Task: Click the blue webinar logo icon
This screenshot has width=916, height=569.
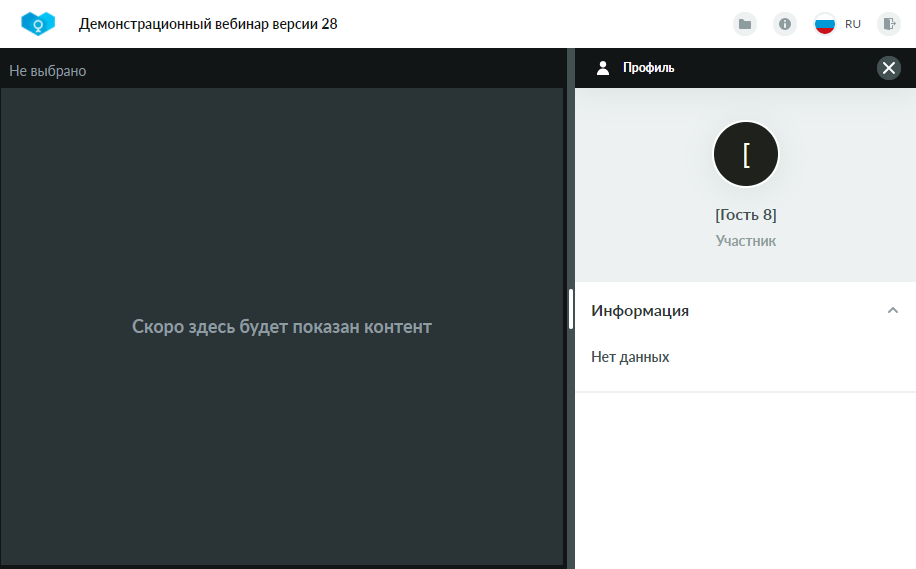Action: (x=38, y=24)
